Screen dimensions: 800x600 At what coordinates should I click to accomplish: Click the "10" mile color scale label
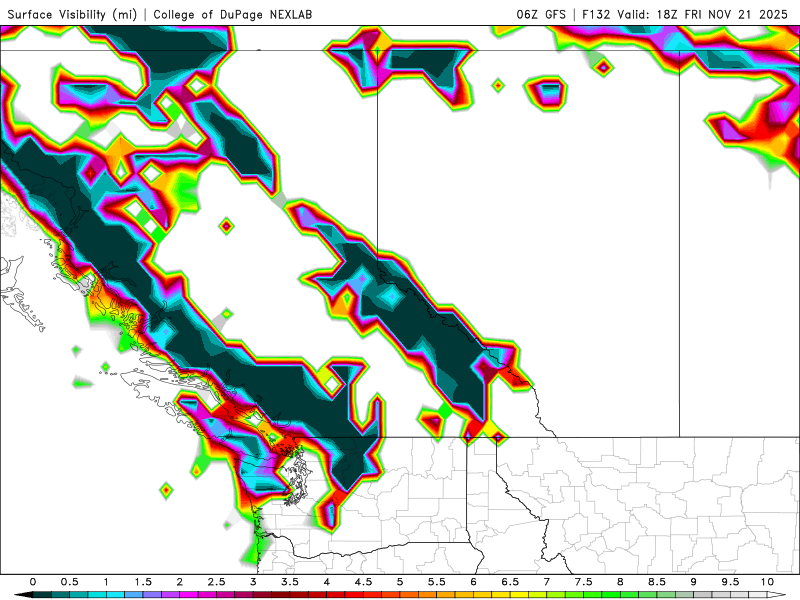767,582
